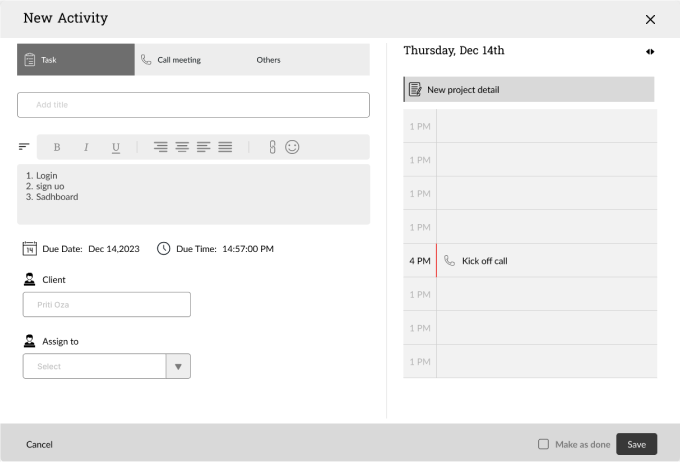Expand text options with the lines icon
Image resolution: width=680 pixels, height=462 pixels.
pos(24,147)
